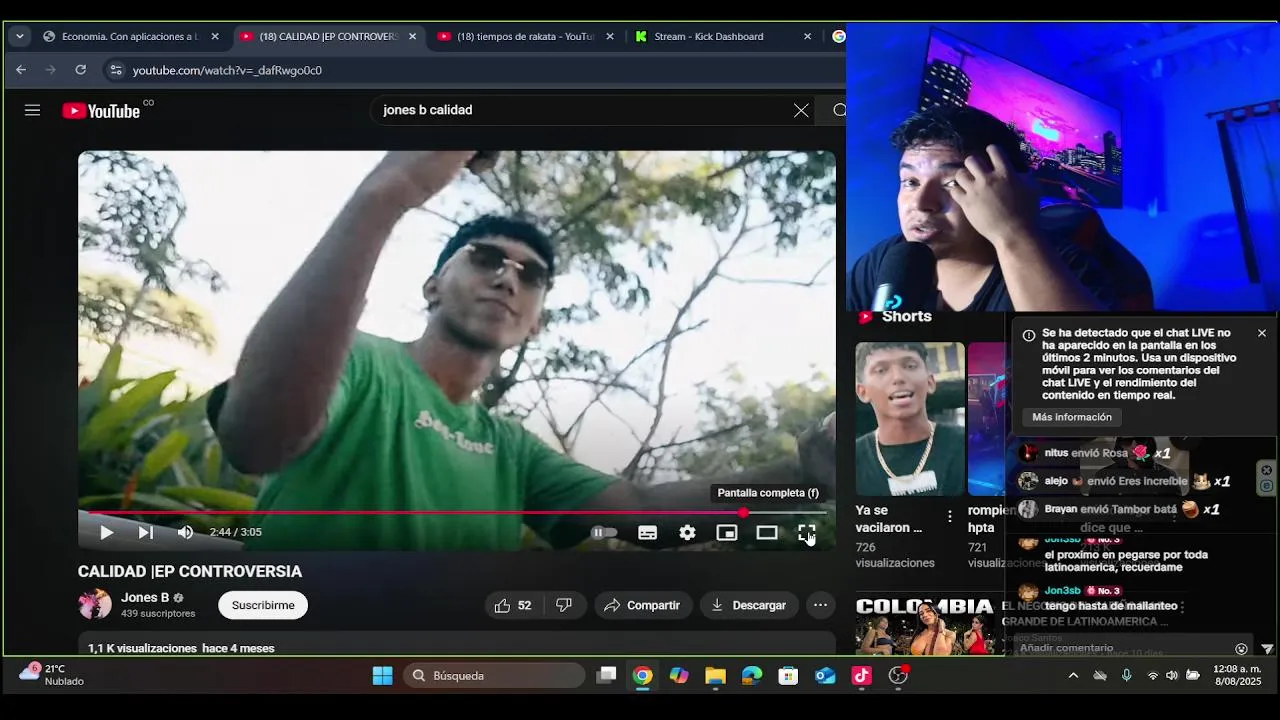This screenshot has width=1280, height=720.
Task: Click the 'nitus envió Rosa' gift message
Action: tap(1094, 453)
